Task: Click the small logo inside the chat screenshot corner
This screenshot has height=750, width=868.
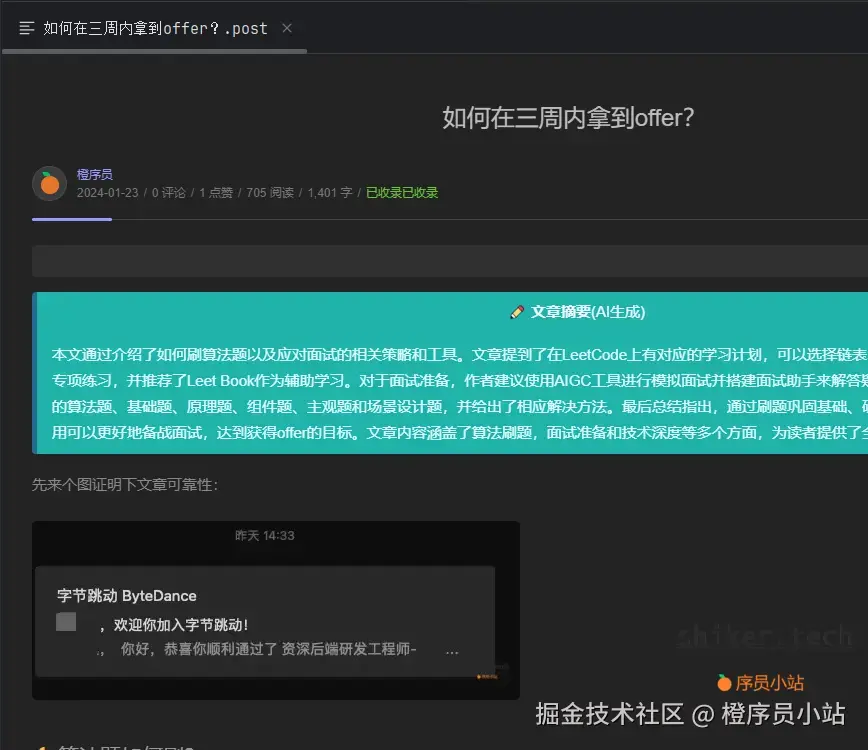Action: pyautogui.click(x=480, y=678)
